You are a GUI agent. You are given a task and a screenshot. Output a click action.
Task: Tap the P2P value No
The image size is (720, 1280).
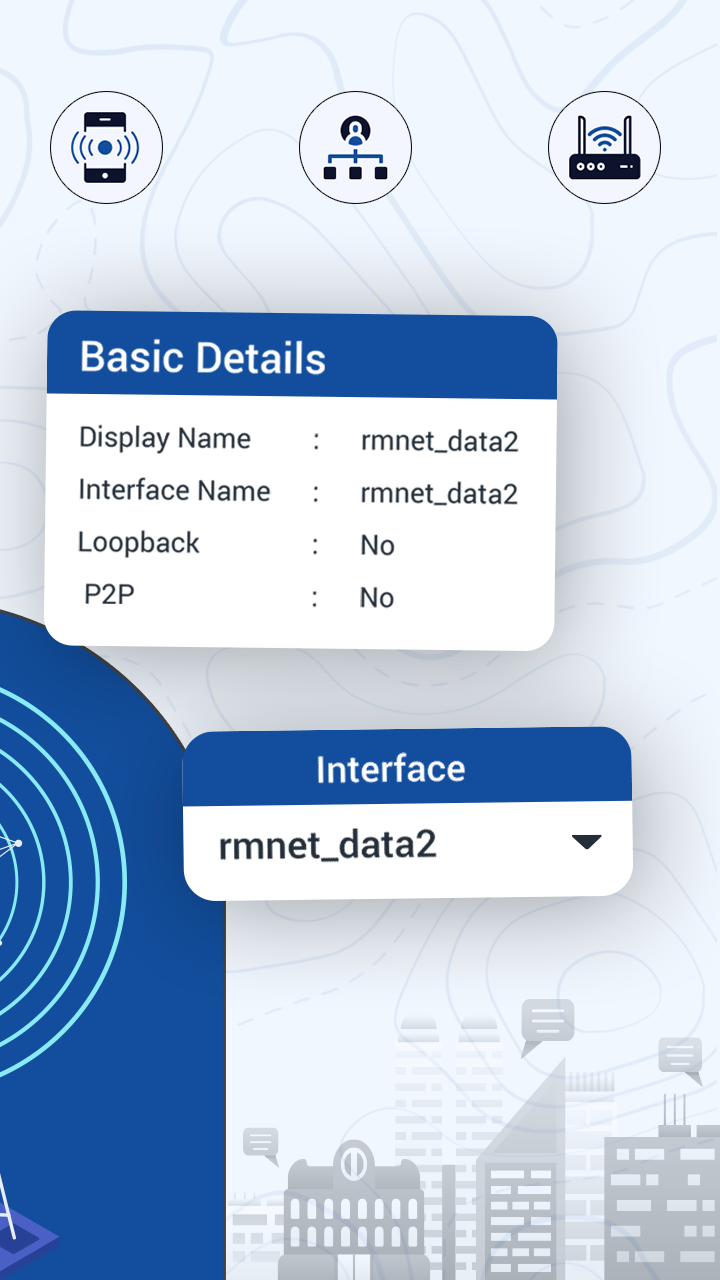377,597
